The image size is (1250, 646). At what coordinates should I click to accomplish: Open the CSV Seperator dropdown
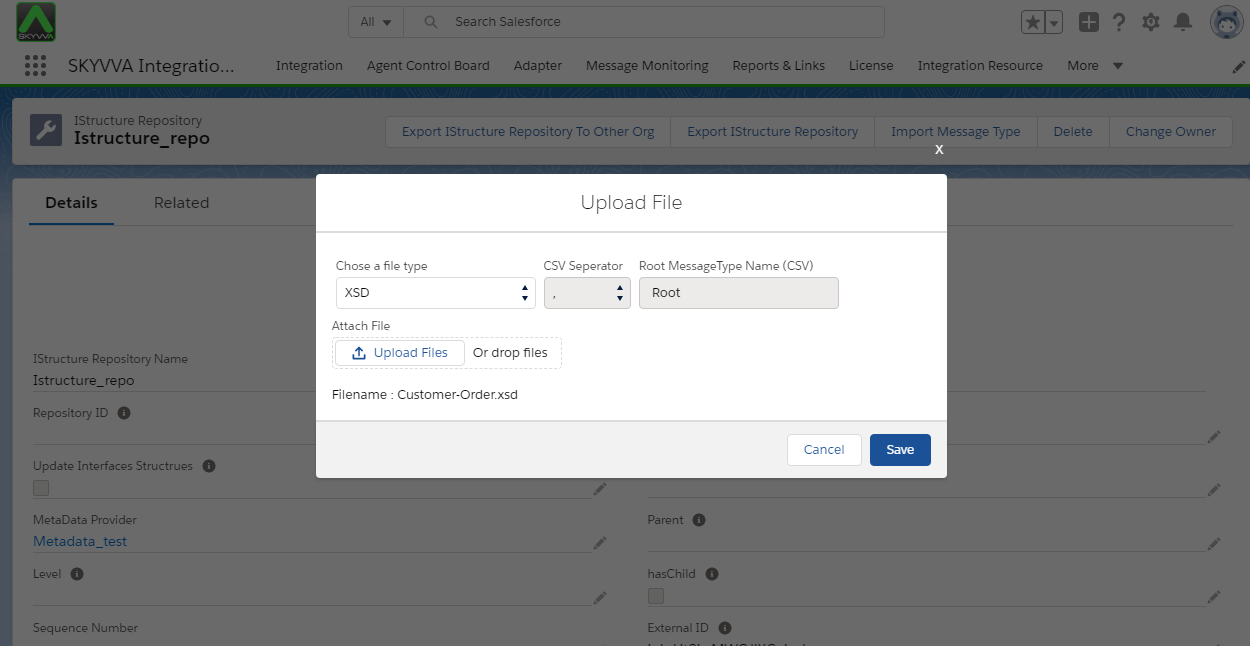coord(587,293)
